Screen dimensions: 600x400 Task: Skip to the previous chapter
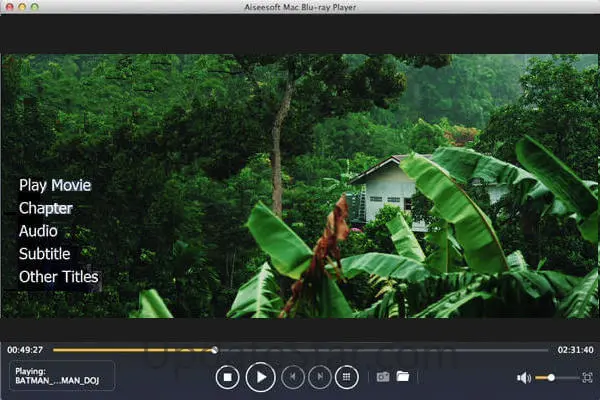tap(292, 377)
